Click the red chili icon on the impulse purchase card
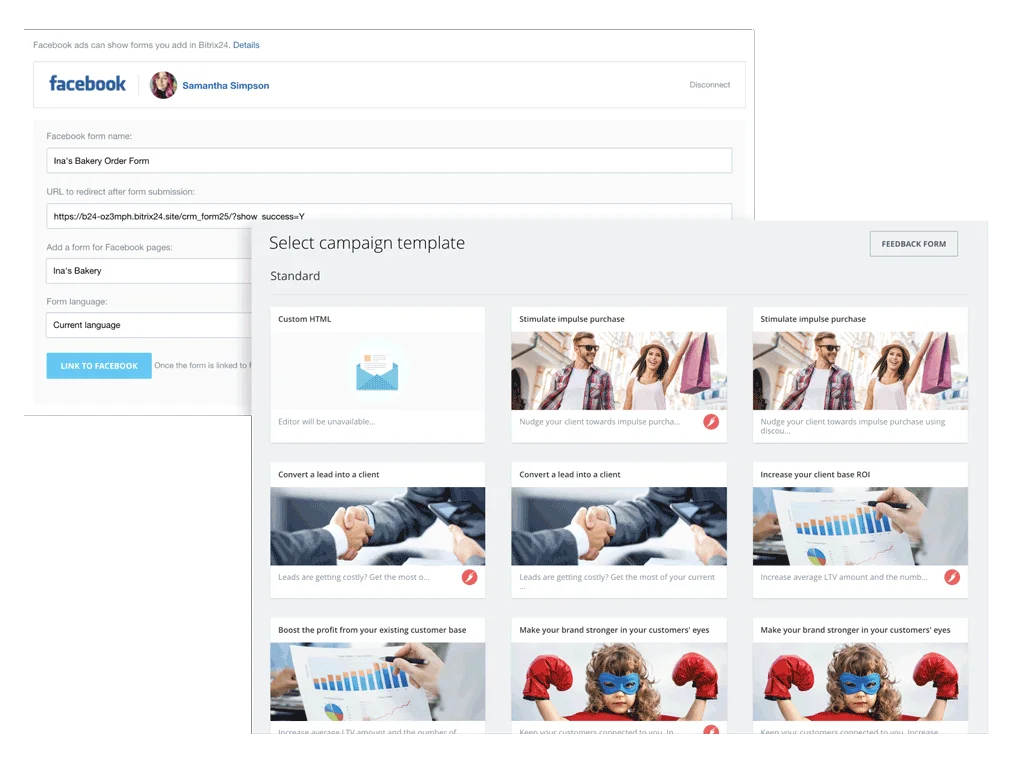Screen dimensions: 1018x768 coord(711,422)
